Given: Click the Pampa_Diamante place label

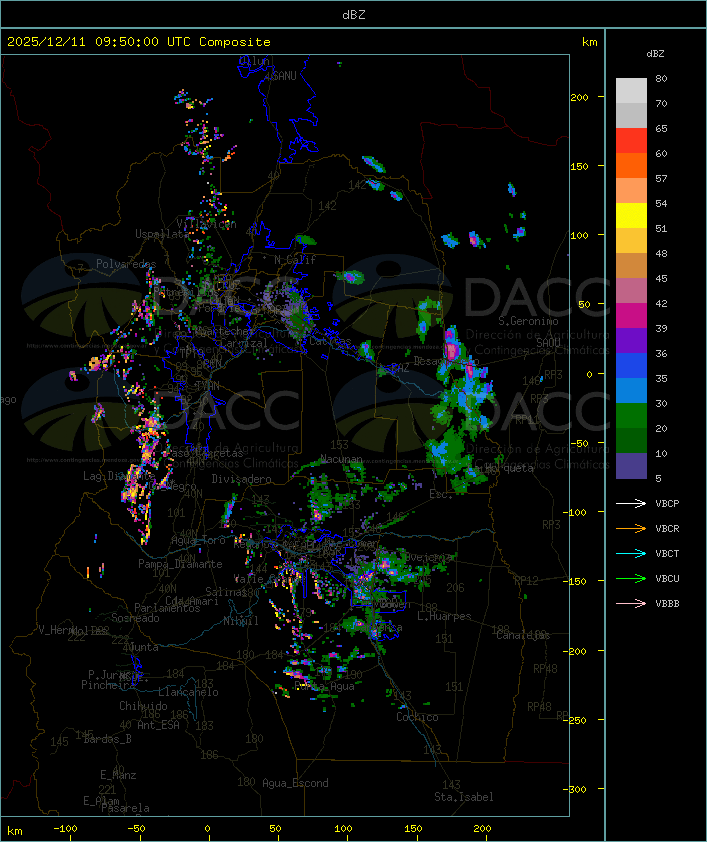Looking at the screenshot, I should click(180, 564).
